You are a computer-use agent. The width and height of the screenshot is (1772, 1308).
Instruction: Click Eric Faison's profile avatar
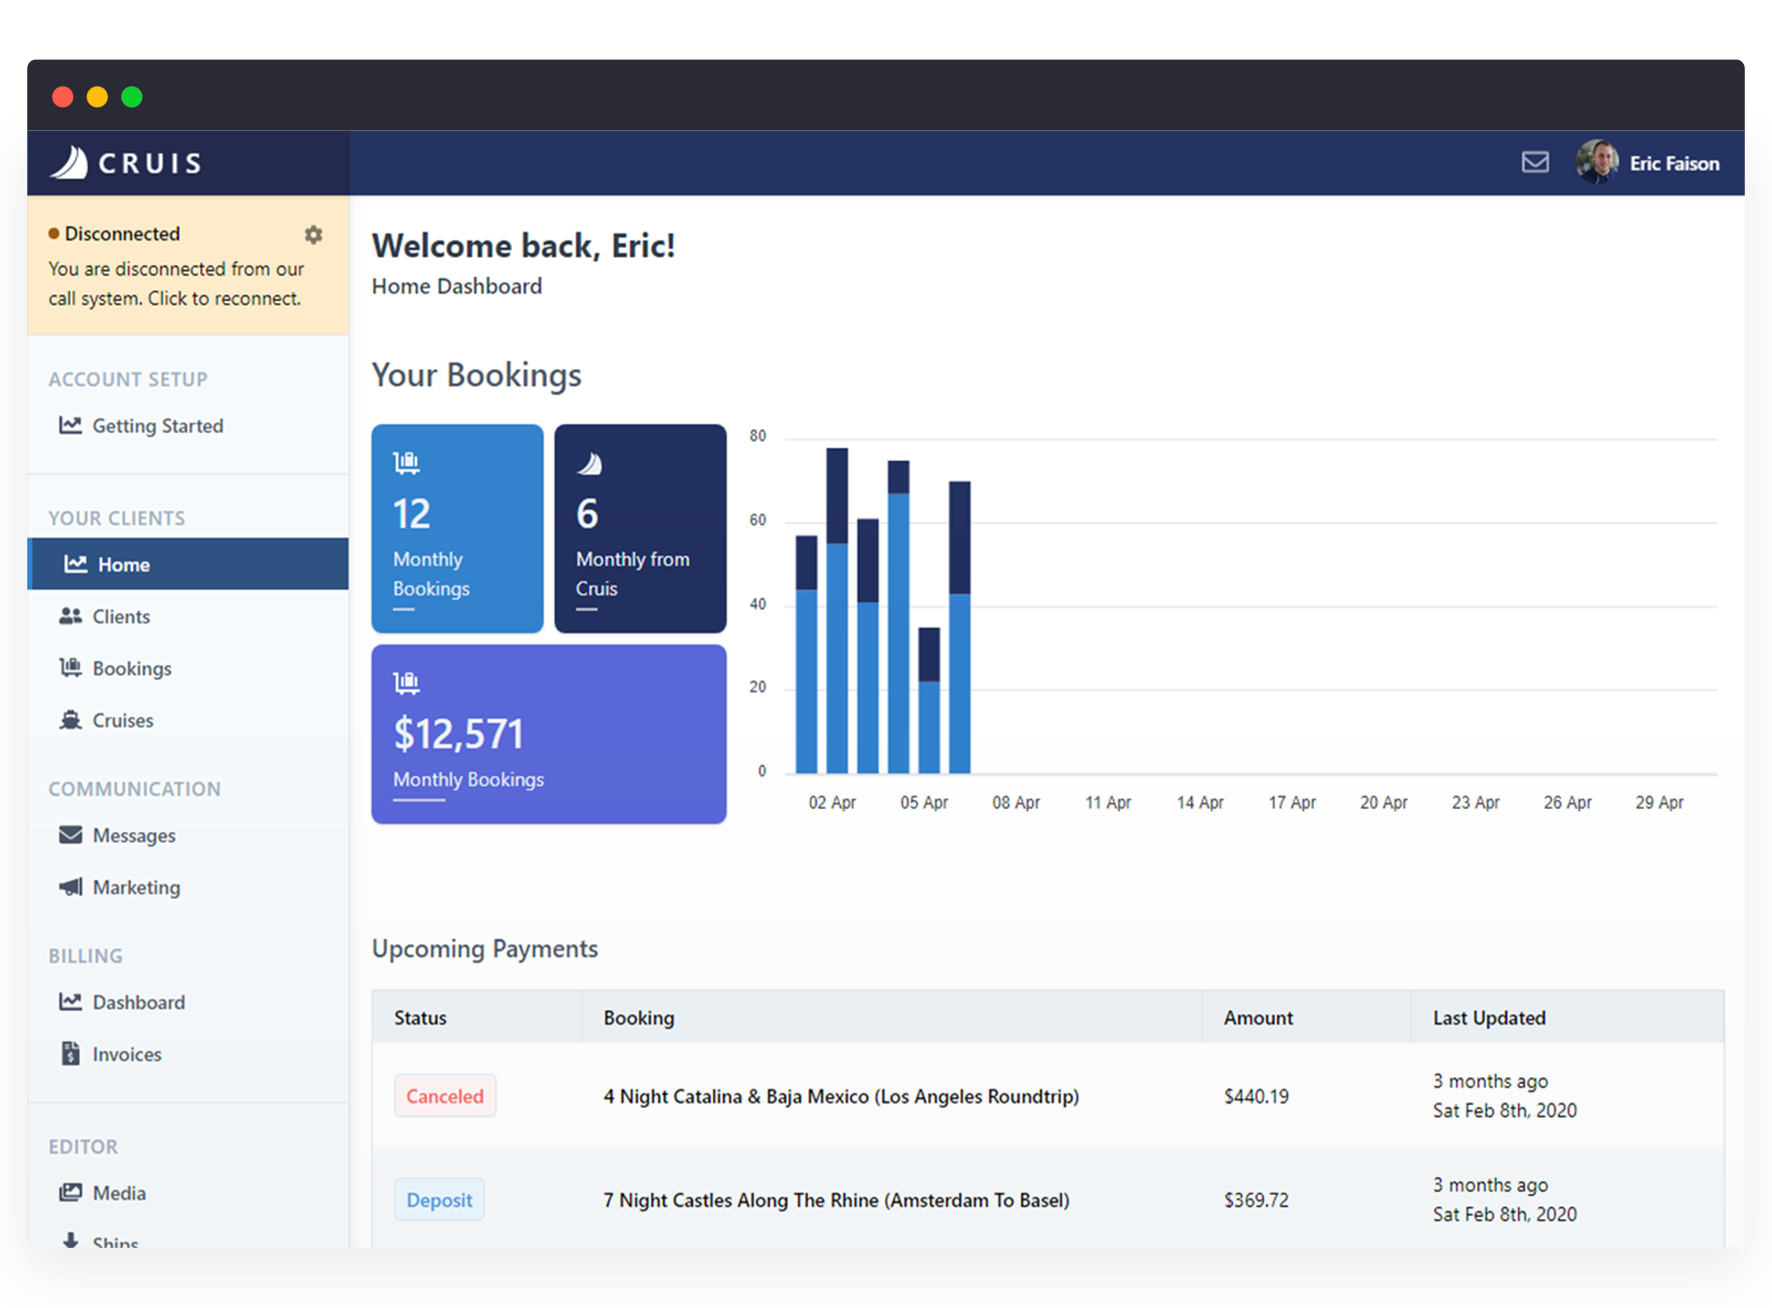click(1598, 162)
